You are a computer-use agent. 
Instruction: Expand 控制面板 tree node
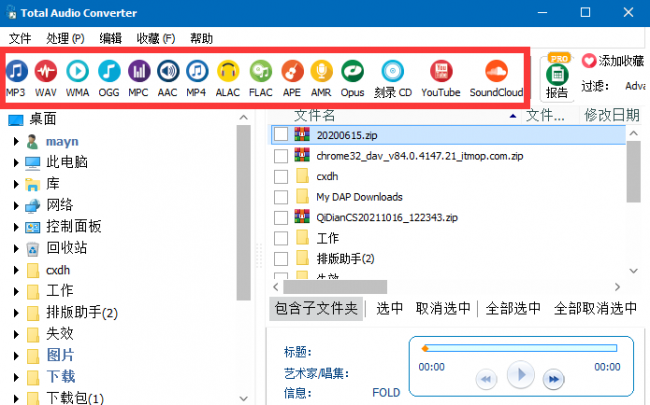pos(16,227)
